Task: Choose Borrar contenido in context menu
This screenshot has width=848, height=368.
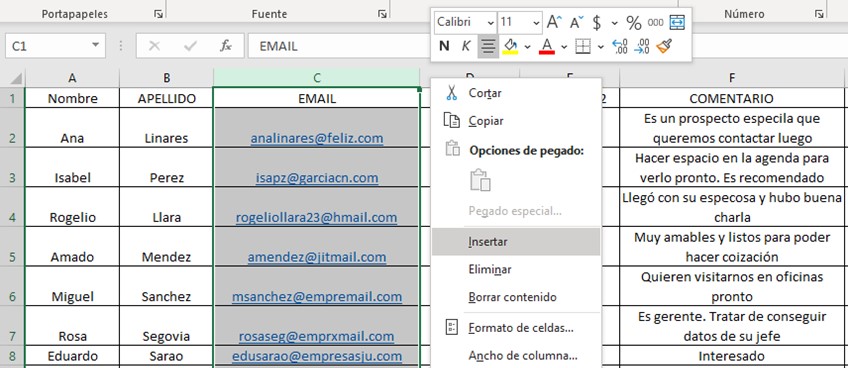Action: (x=516, y=297)
